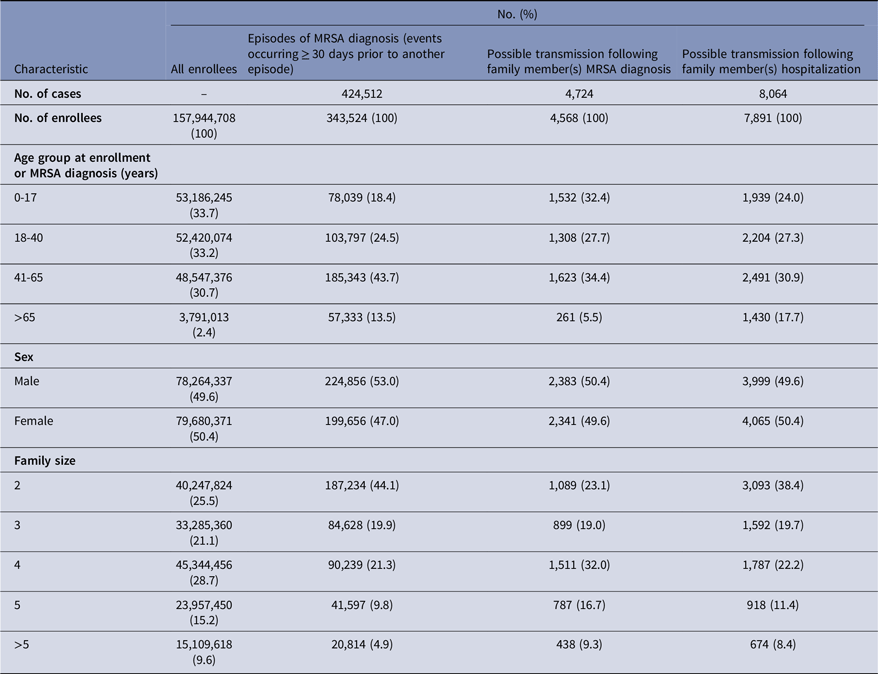The width and height of the screenshot is (878, 674).
Task: Click header about transmission following family MRSA diagnosis
Action: tap(579, 60)
